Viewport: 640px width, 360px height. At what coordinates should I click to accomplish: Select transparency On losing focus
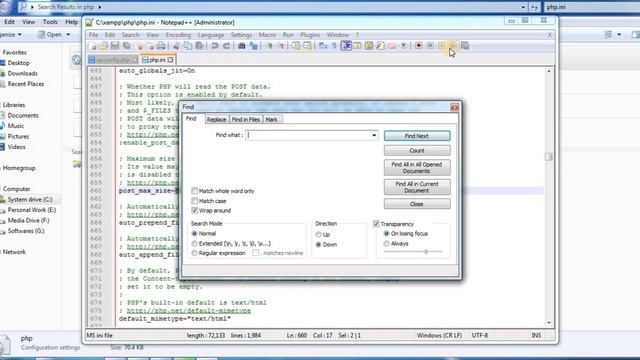pyautogui.click(x=387, y=233)
